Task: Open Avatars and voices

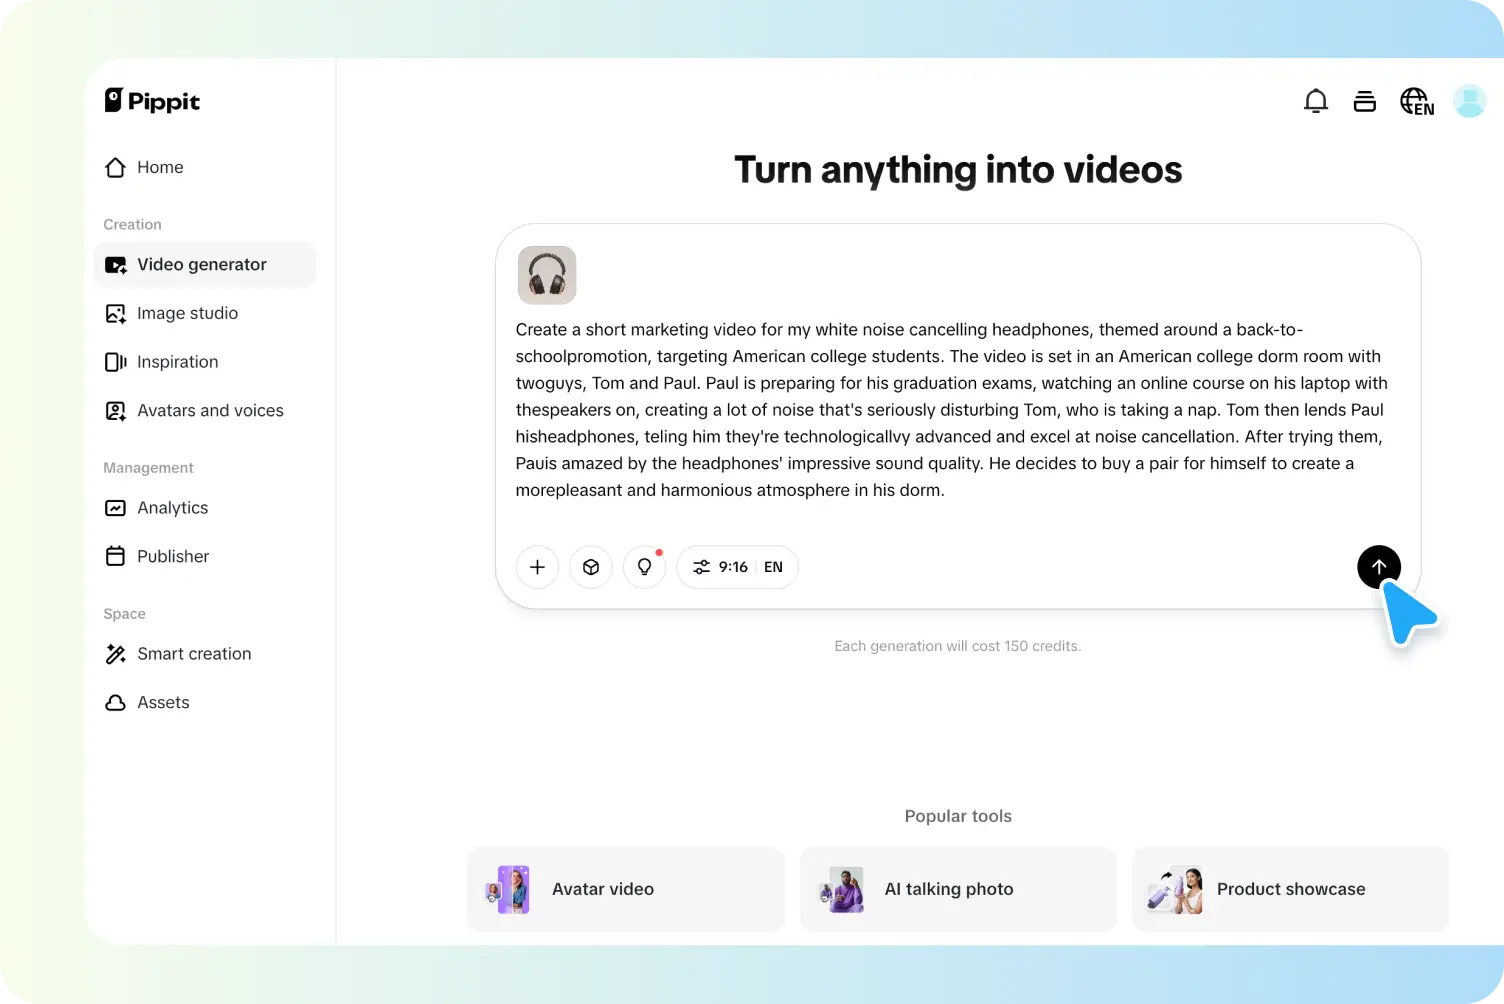Action: click(x=210, y=410)
